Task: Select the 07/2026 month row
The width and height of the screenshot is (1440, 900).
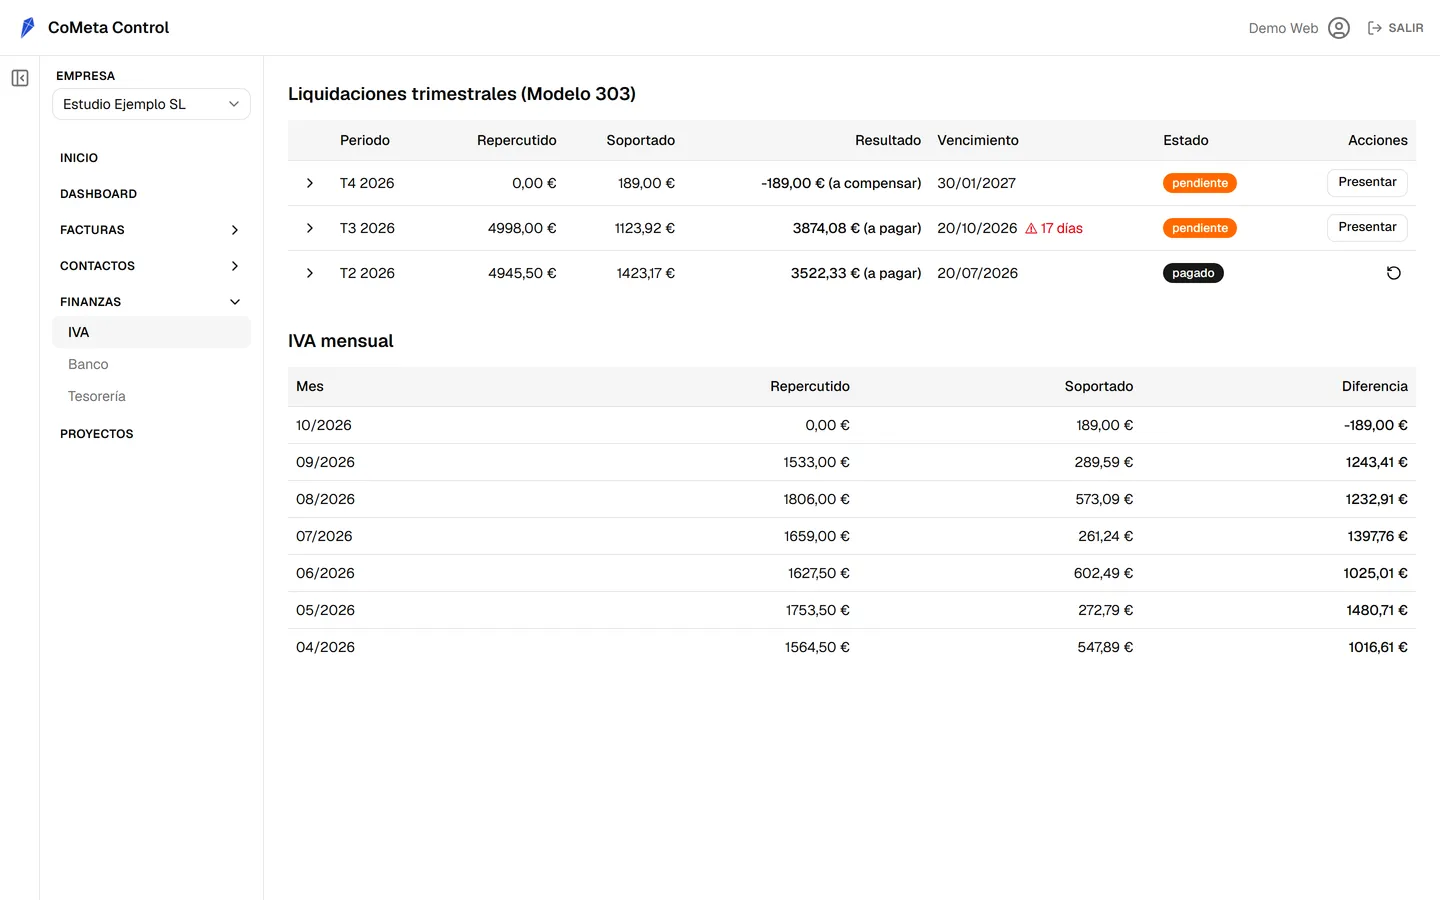Action: 852,536
